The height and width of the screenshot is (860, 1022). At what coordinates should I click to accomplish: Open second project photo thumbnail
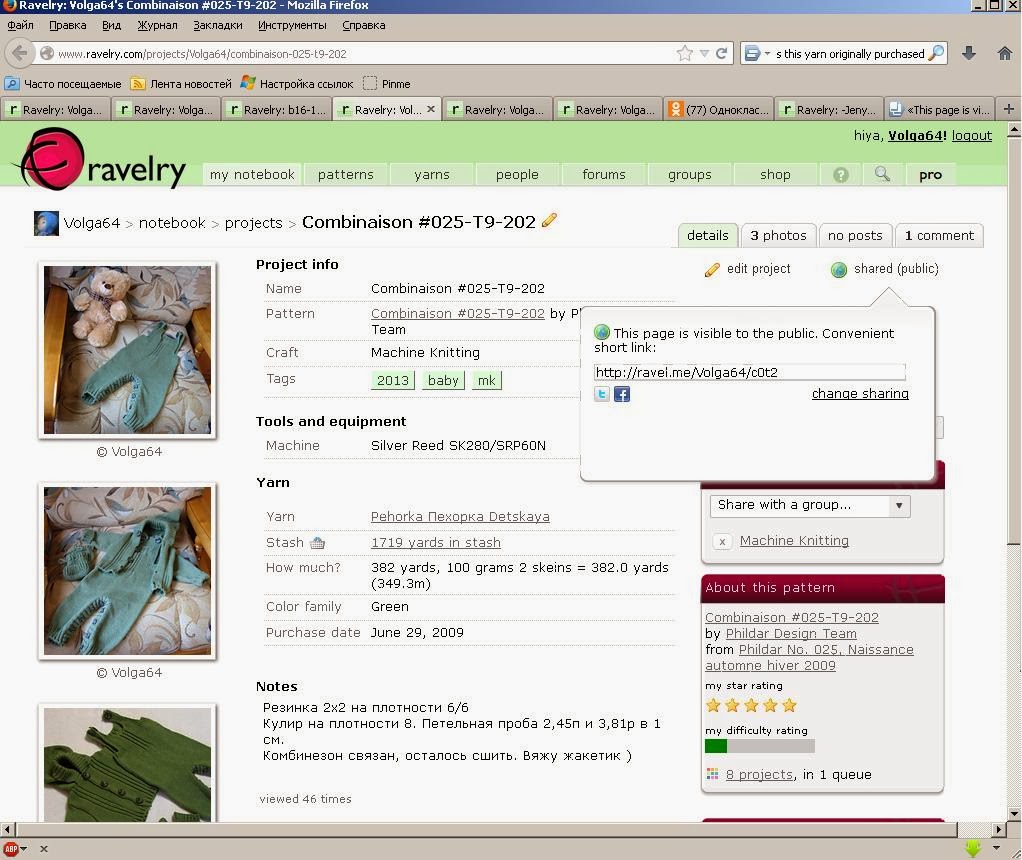[127, 571]
